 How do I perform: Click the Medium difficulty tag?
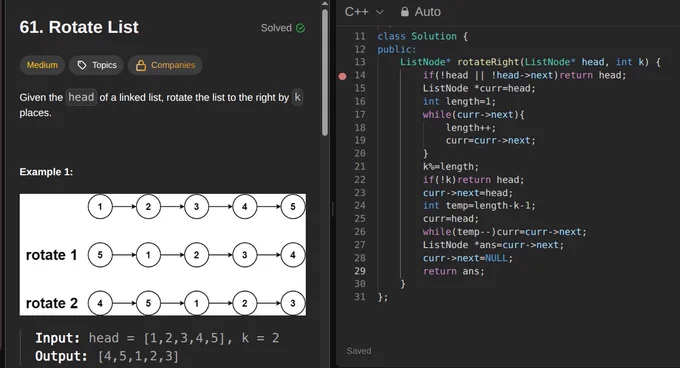42,65
